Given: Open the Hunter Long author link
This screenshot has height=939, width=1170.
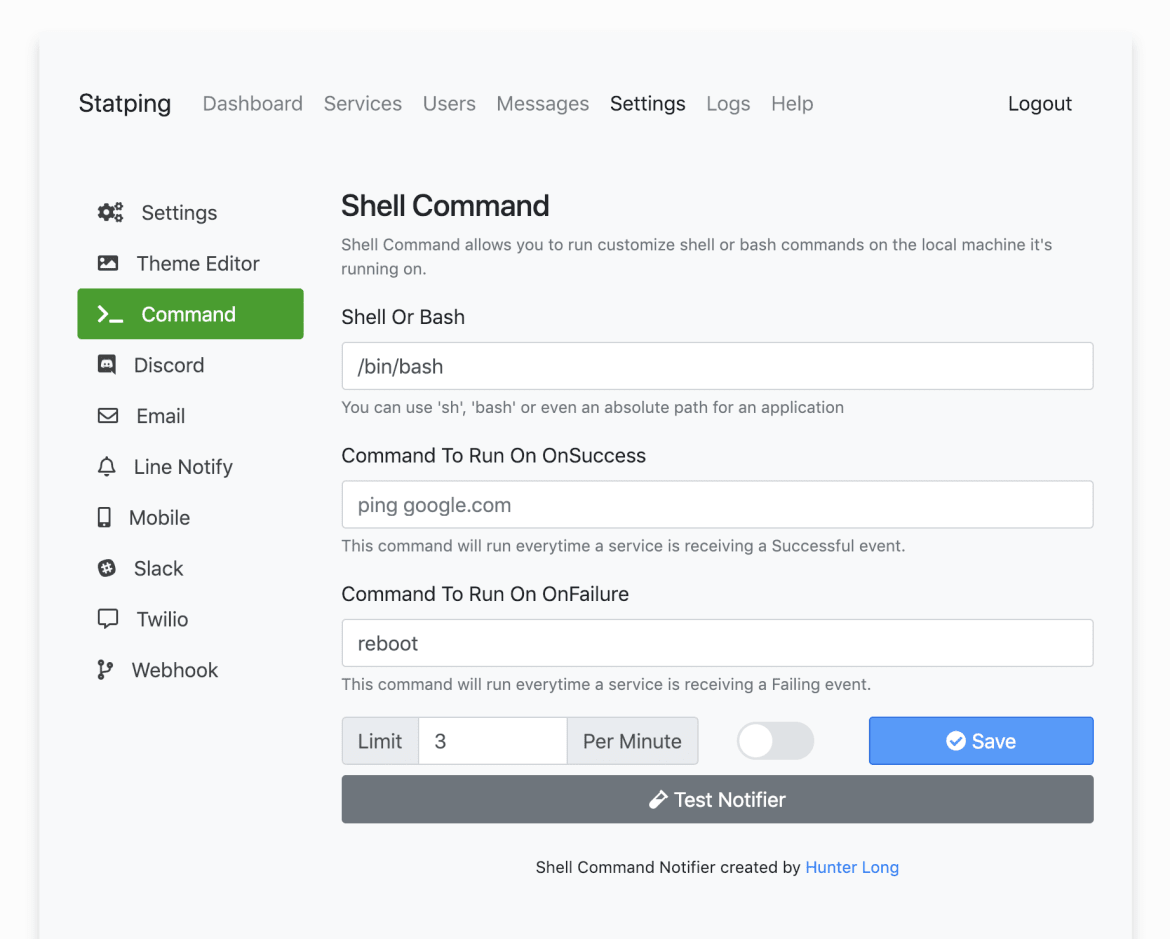Looking at the screenshot, I should pos(852,867).
